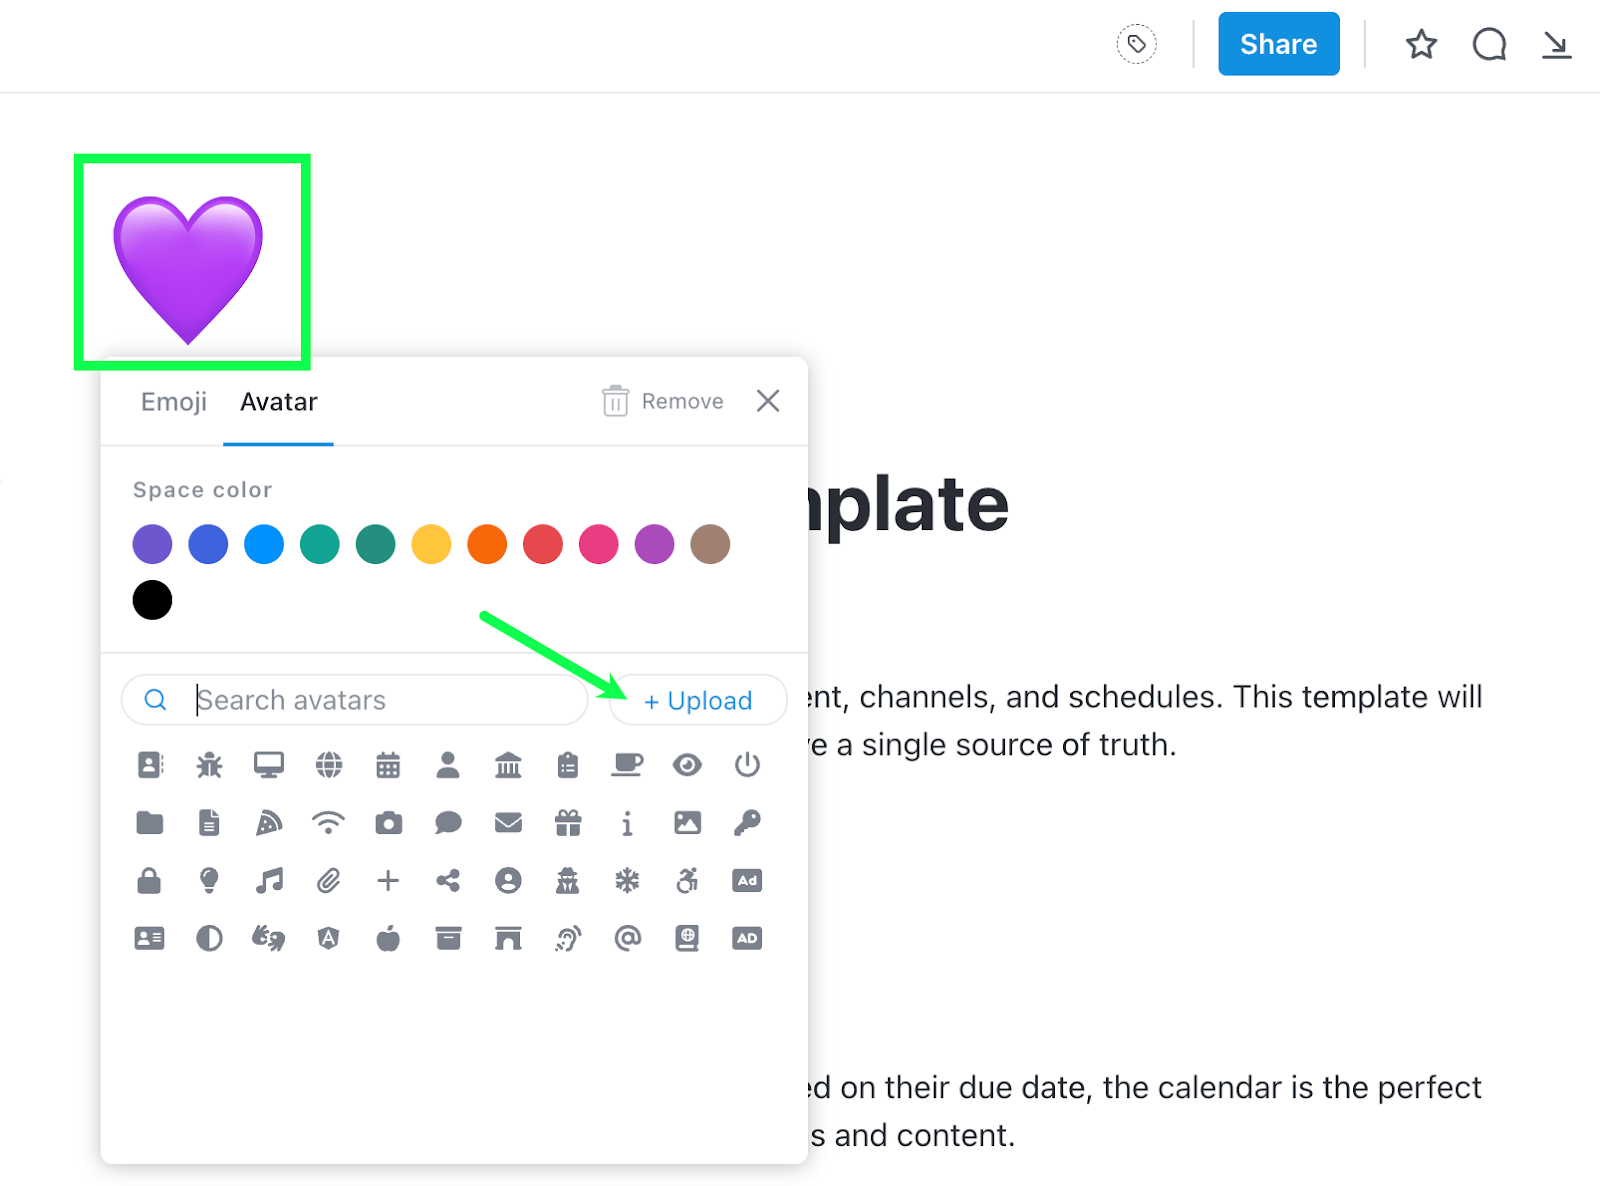
Task: Switch to the Emoji tab
Action: (174, 401)
